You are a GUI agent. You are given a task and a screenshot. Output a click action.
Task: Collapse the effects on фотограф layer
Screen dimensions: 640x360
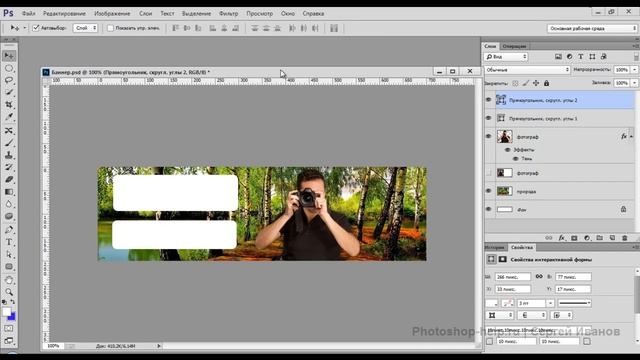point(631,136)
